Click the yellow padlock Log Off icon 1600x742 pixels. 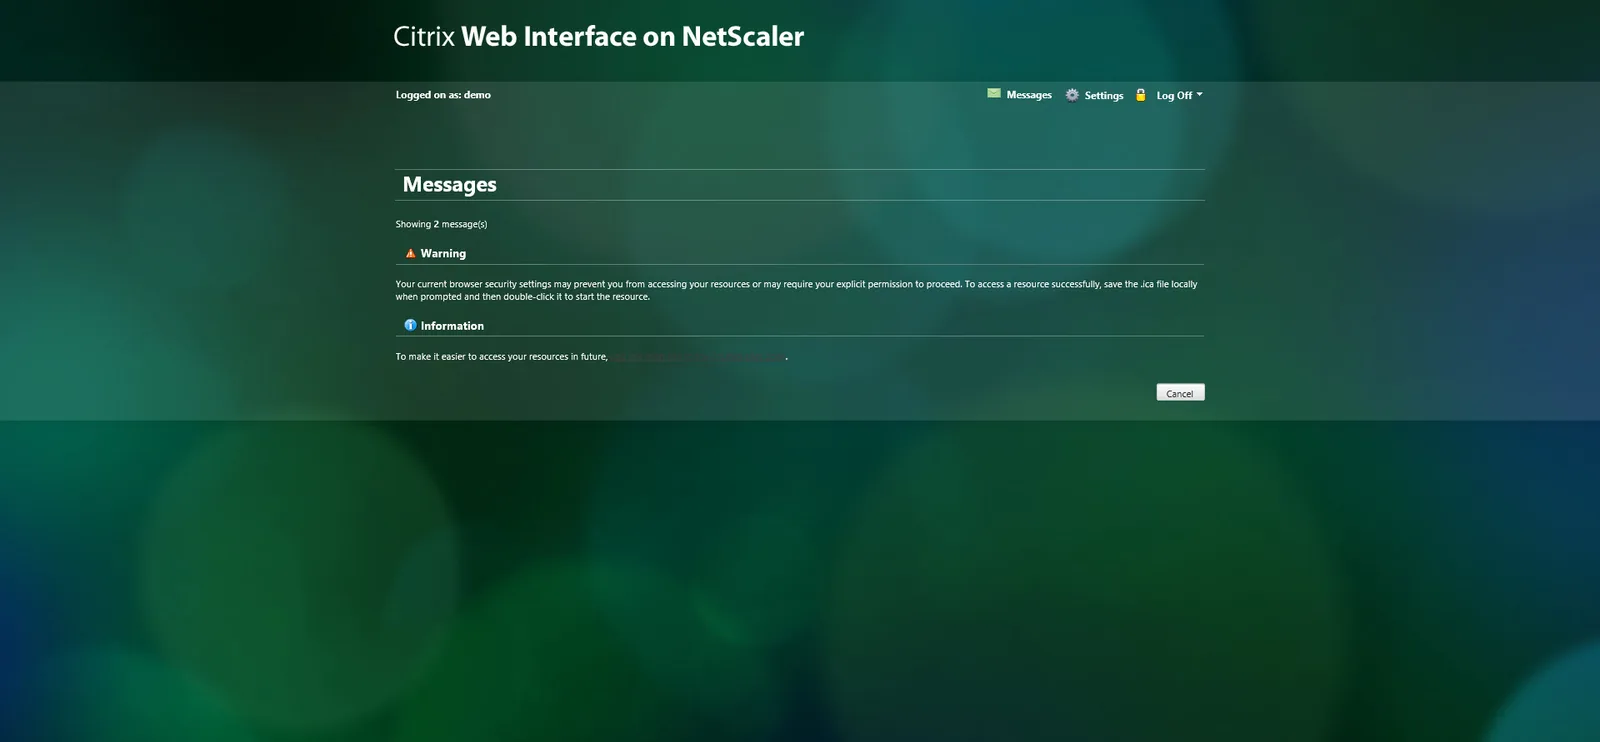click(1140, 95)
